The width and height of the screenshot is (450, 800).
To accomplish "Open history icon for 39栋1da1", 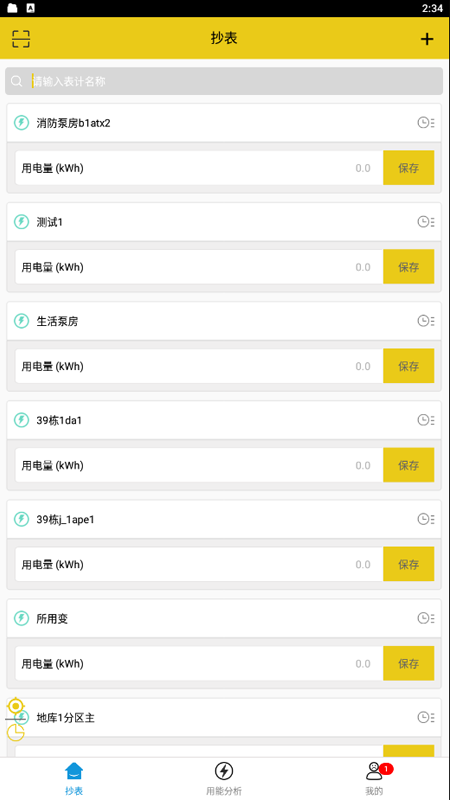I will 426,420.
